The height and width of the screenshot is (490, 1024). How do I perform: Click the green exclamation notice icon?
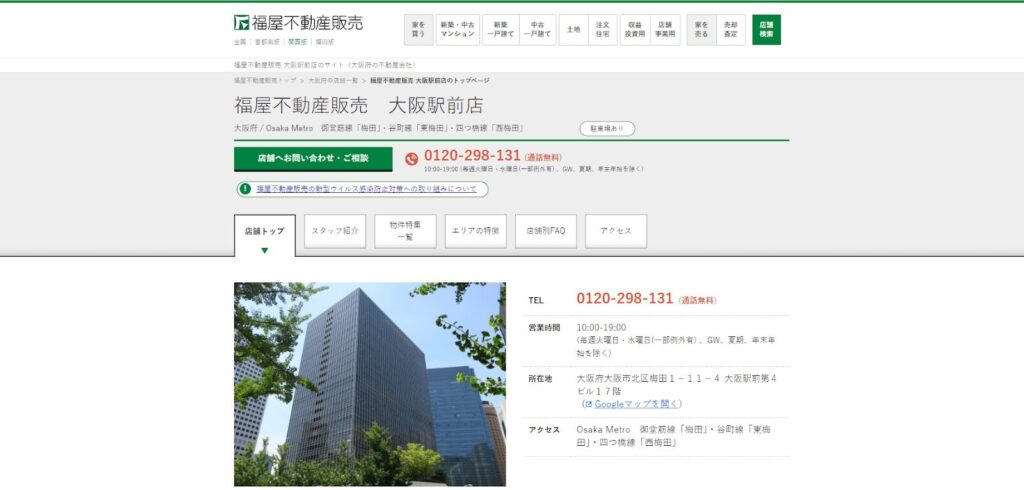[245, 189]
